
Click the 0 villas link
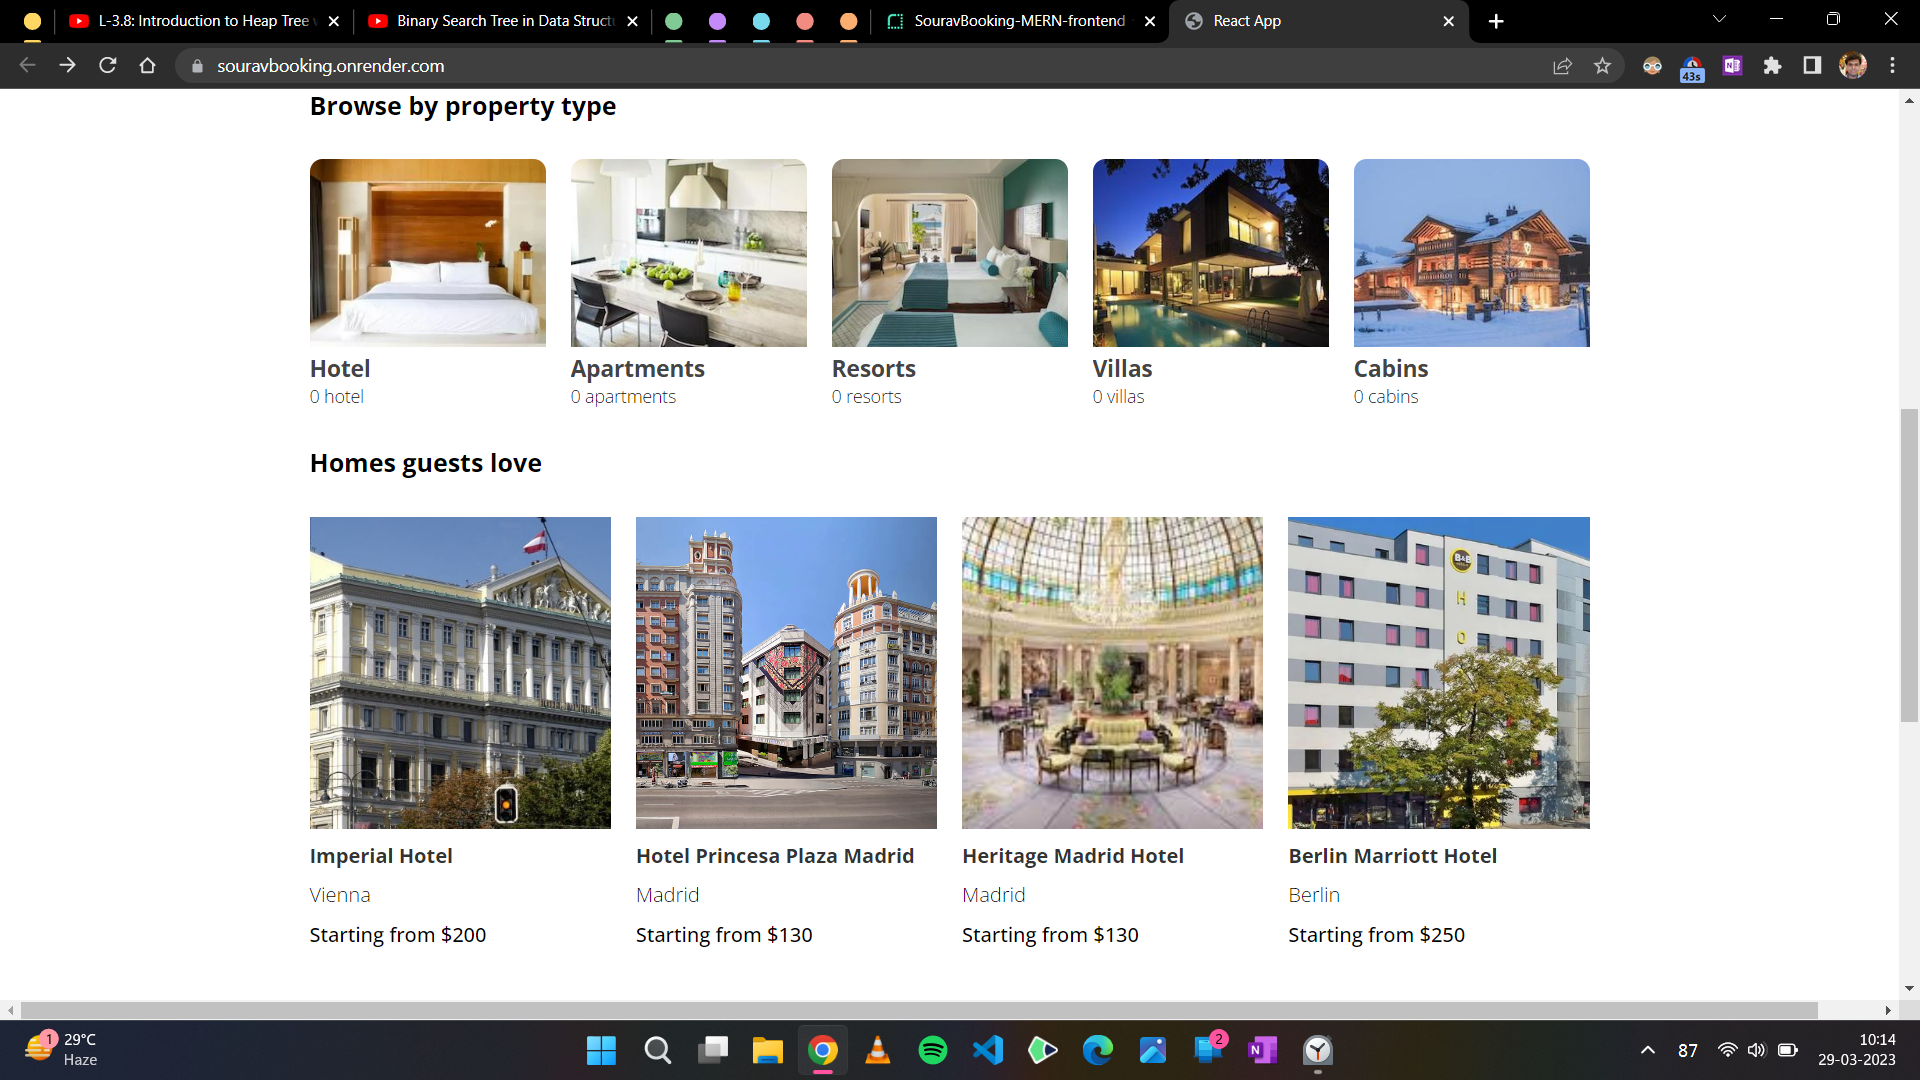(1119, 396)
